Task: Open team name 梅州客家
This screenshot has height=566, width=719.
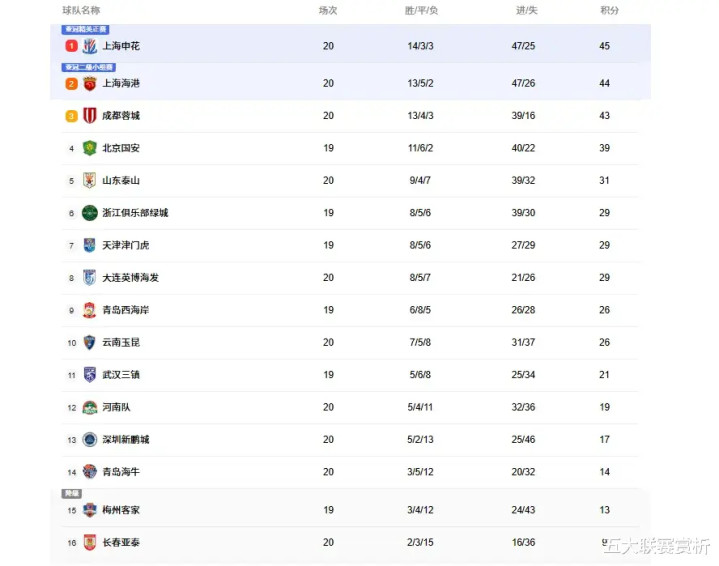Action: (121, 510)
